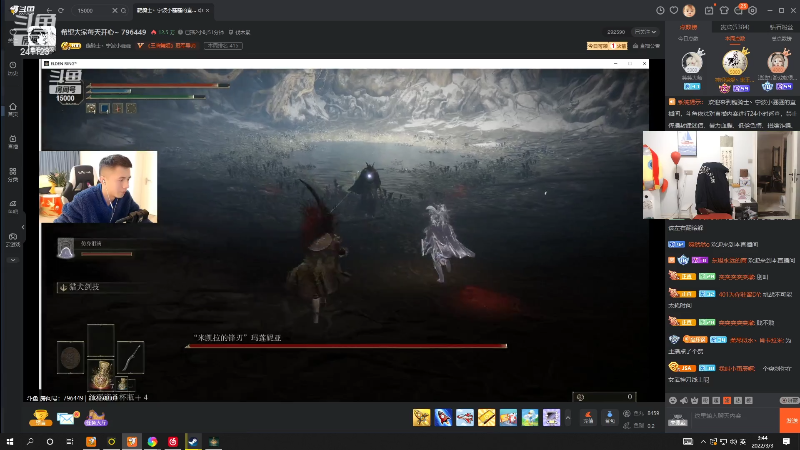Send the rocket gift in the gift bar
The height and width of the screenshot is (450, 800).
coord(443,417)
